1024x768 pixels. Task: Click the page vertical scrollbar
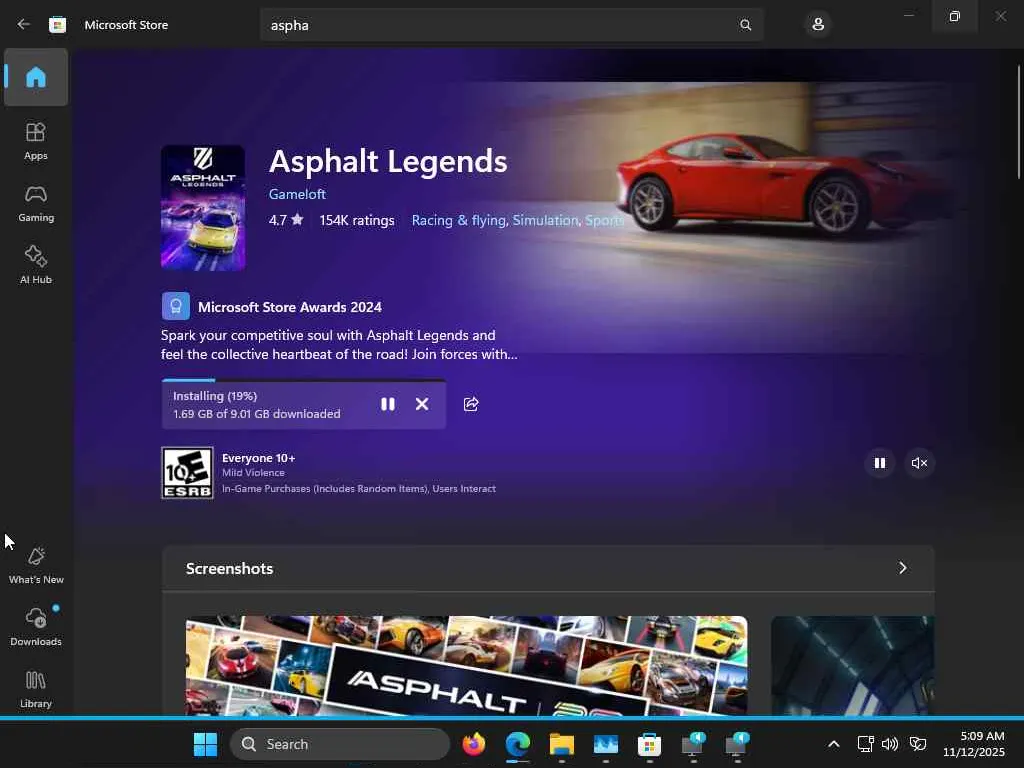[1019, 121]
